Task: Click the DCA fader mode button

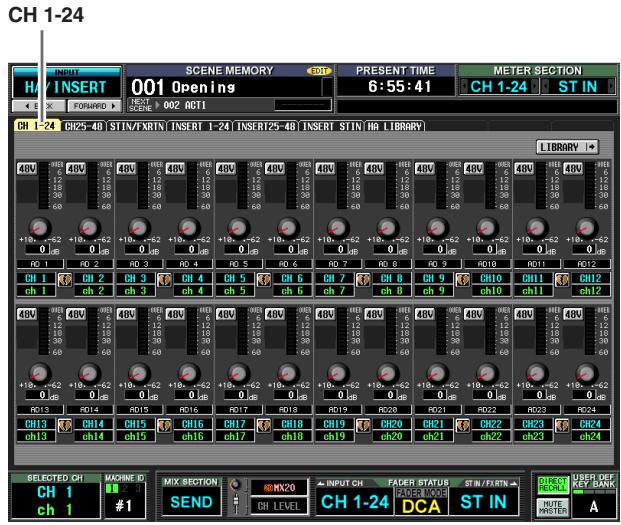Action: [421, 506]
